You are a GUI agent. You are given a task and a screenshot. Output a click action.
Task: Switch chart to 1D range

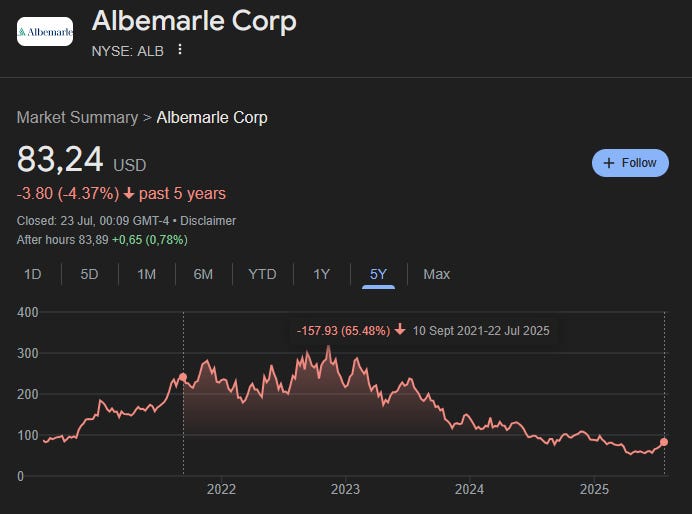tap(33, 274)
